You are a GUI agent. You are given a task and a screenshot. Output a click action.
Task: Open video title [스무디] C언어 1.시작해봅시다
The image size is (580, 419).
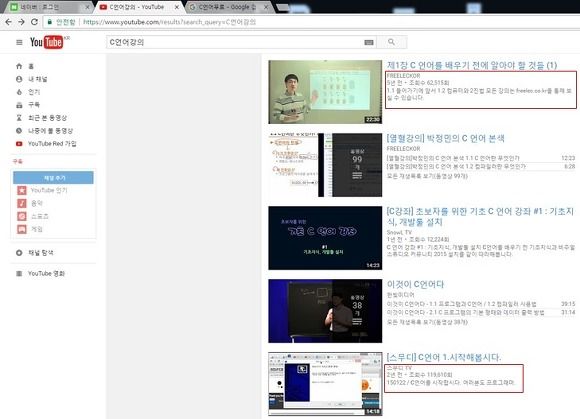(x=444, y=357)
